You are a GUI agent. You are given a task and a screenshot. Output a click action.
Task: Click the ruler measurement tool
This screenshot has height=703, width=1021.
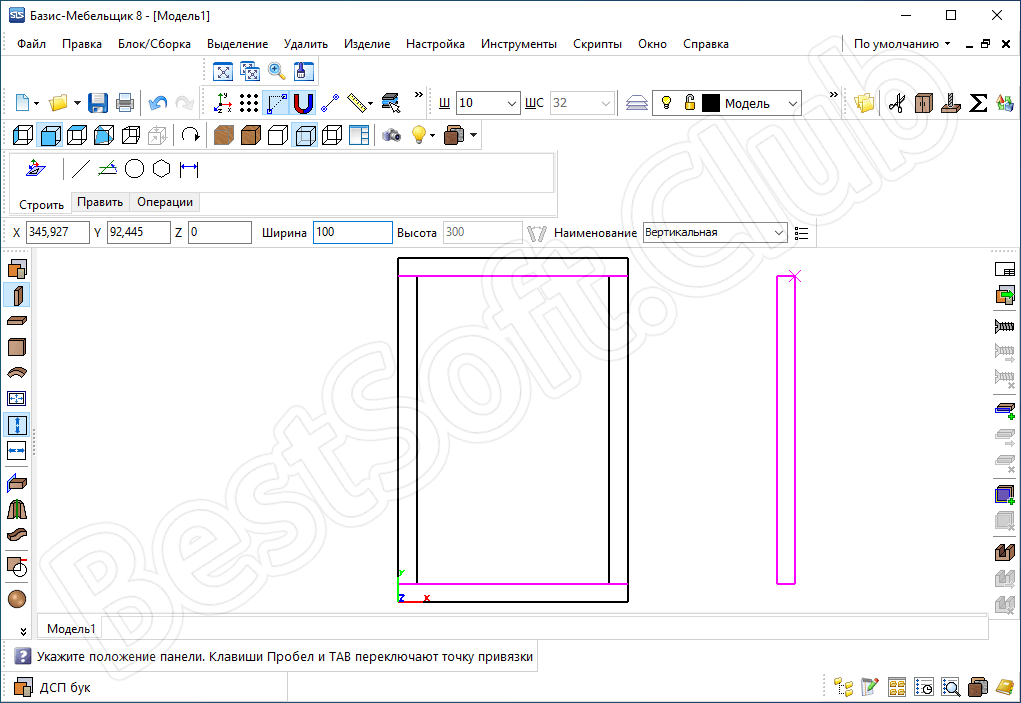pos(358,103)
